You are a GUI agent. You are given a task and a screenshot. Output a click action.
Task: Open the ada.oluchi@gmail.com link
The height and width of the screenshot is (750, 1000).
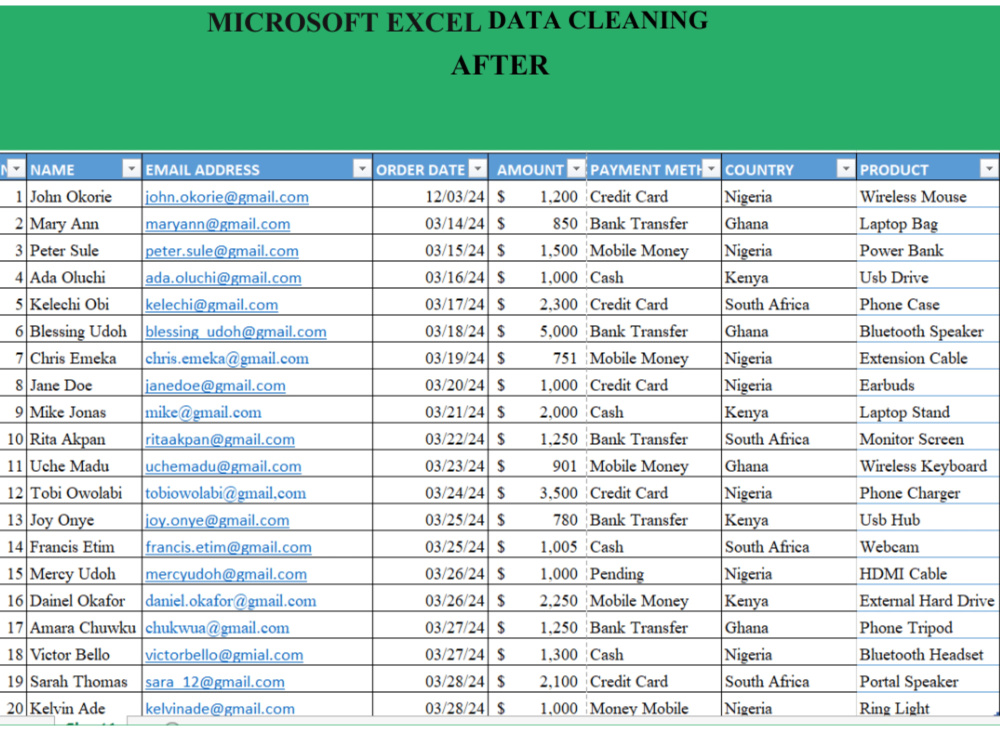pos(223,278)
